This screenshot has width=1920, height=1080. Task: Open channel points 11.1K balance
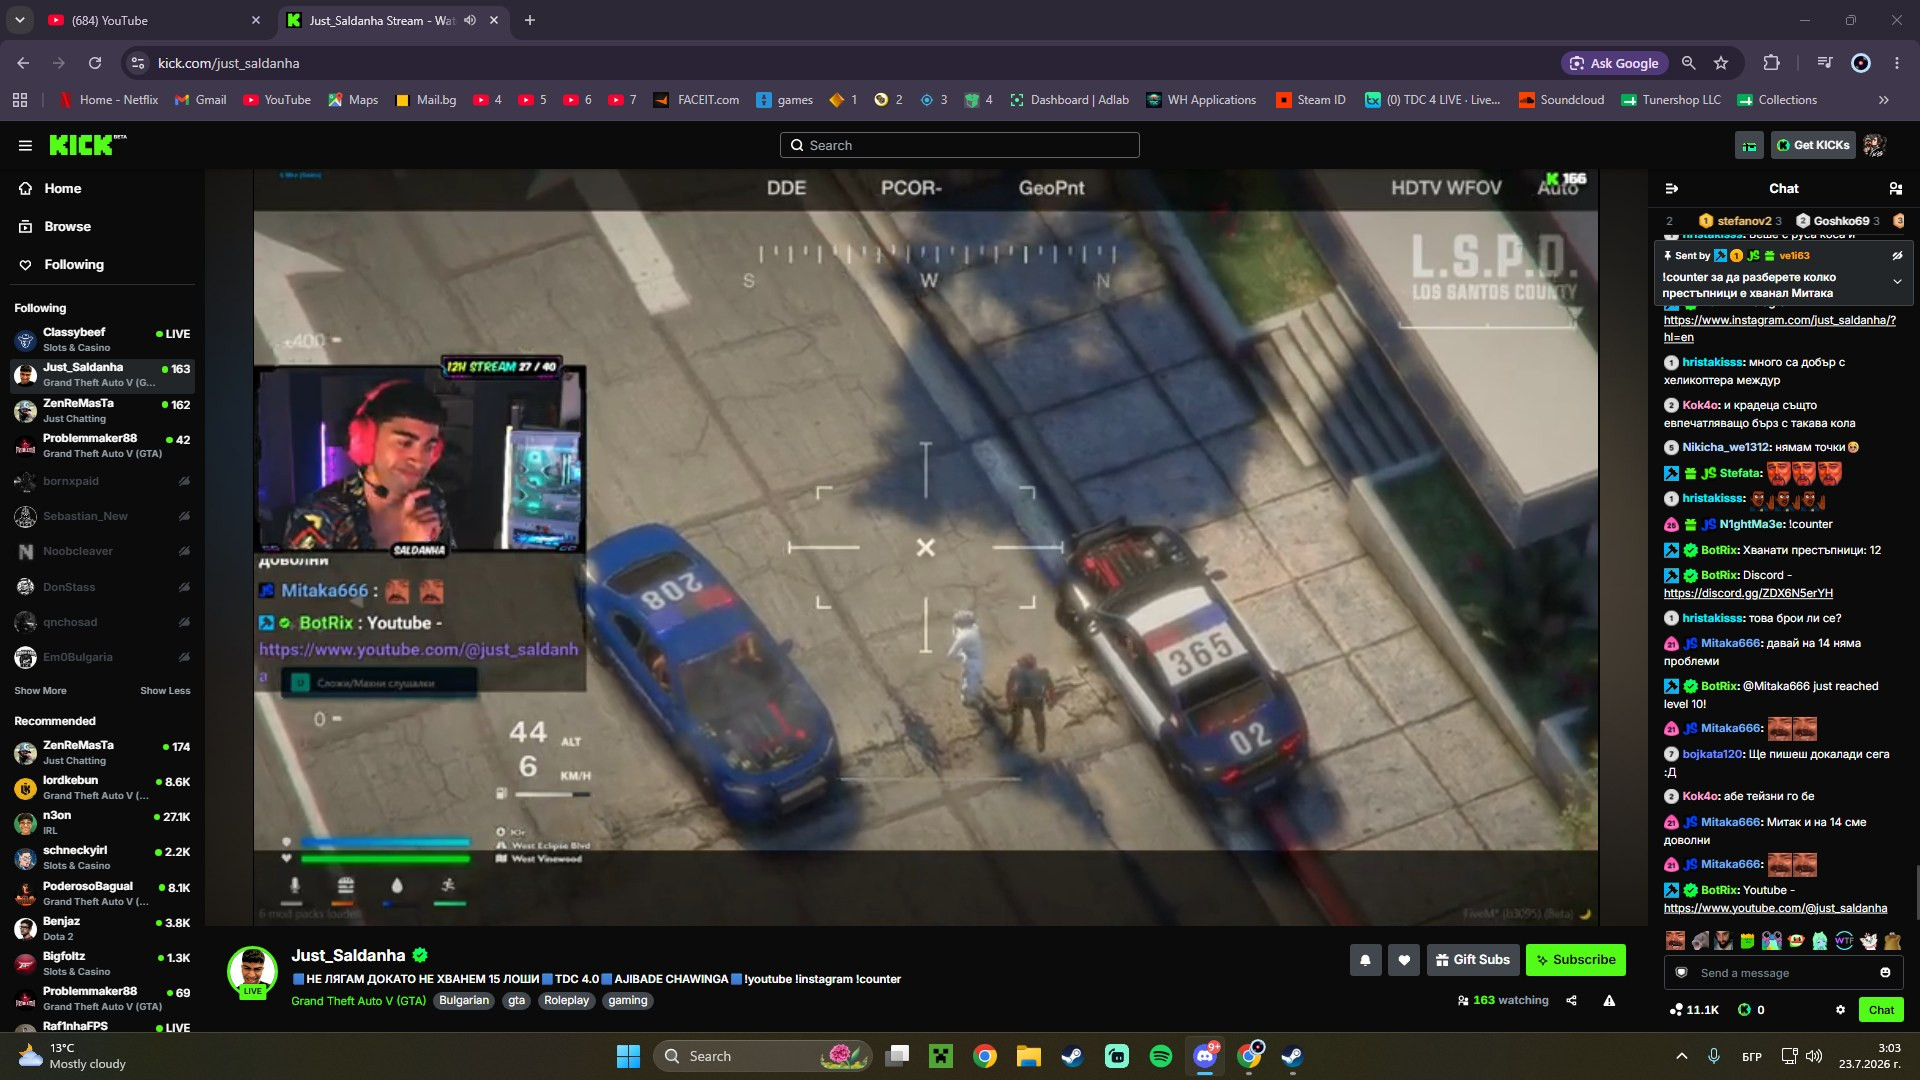pos(1694,1010)
